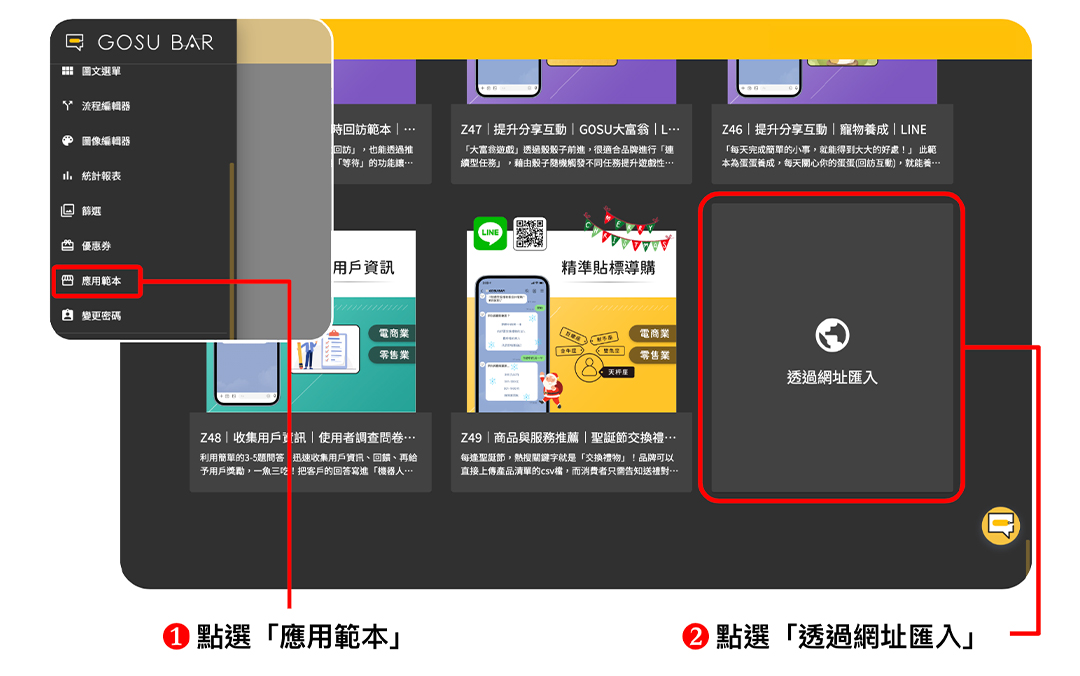Click the 統計報表 bar chart icon
The width and height of the screenshot is (1080, 676).
pyautogui.click(x=68, y=176)
